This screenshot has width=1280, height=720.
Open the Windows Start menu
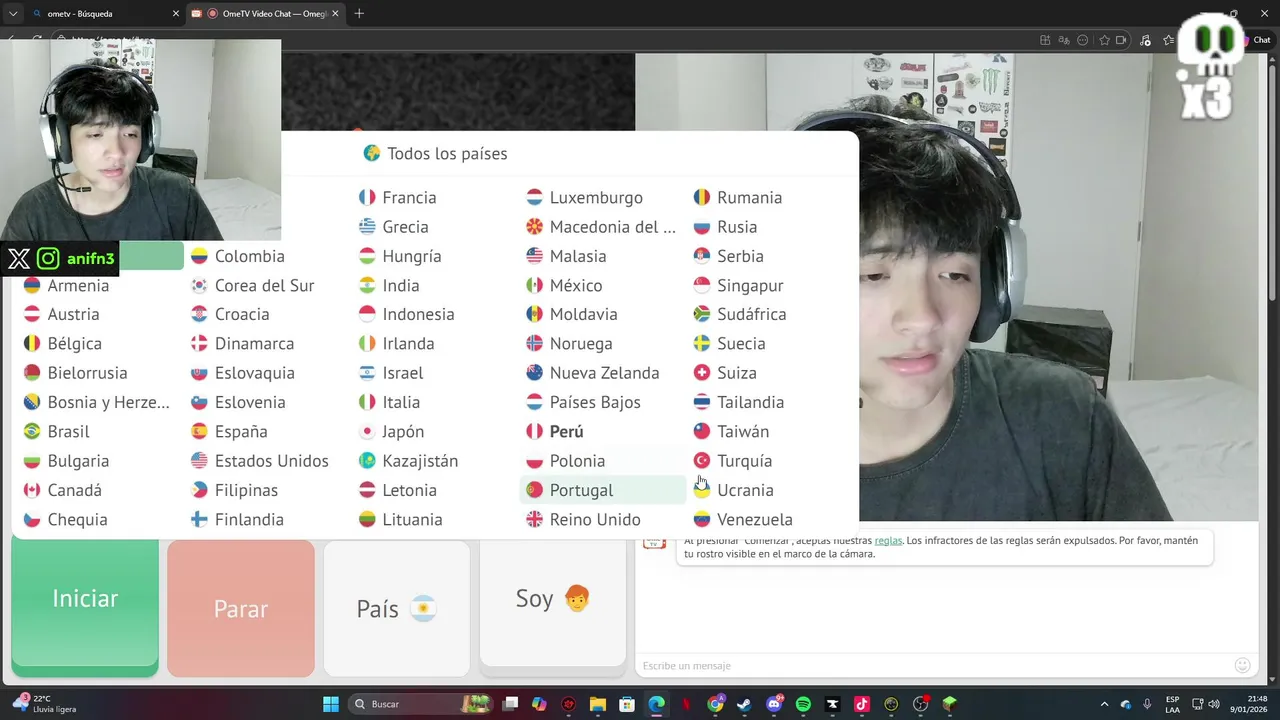[331, 704]
